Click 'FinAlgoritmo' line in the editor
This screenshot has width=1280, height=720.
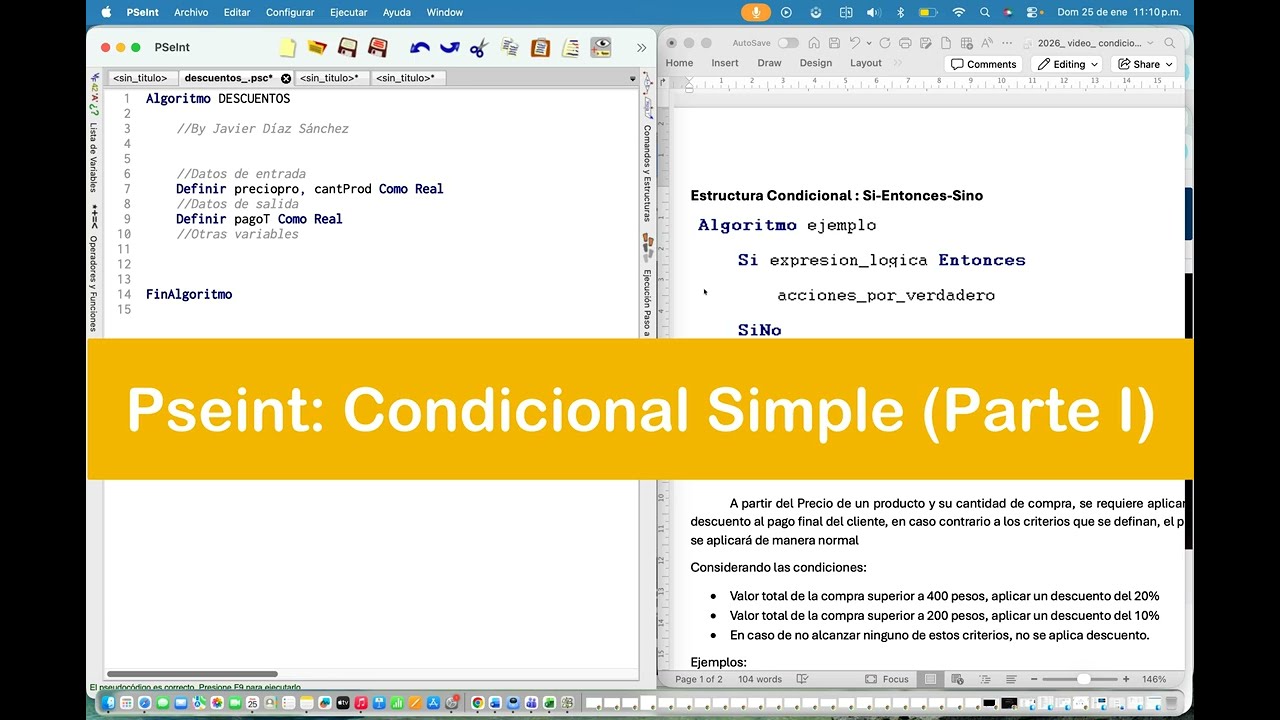click(x=189, y=294)
